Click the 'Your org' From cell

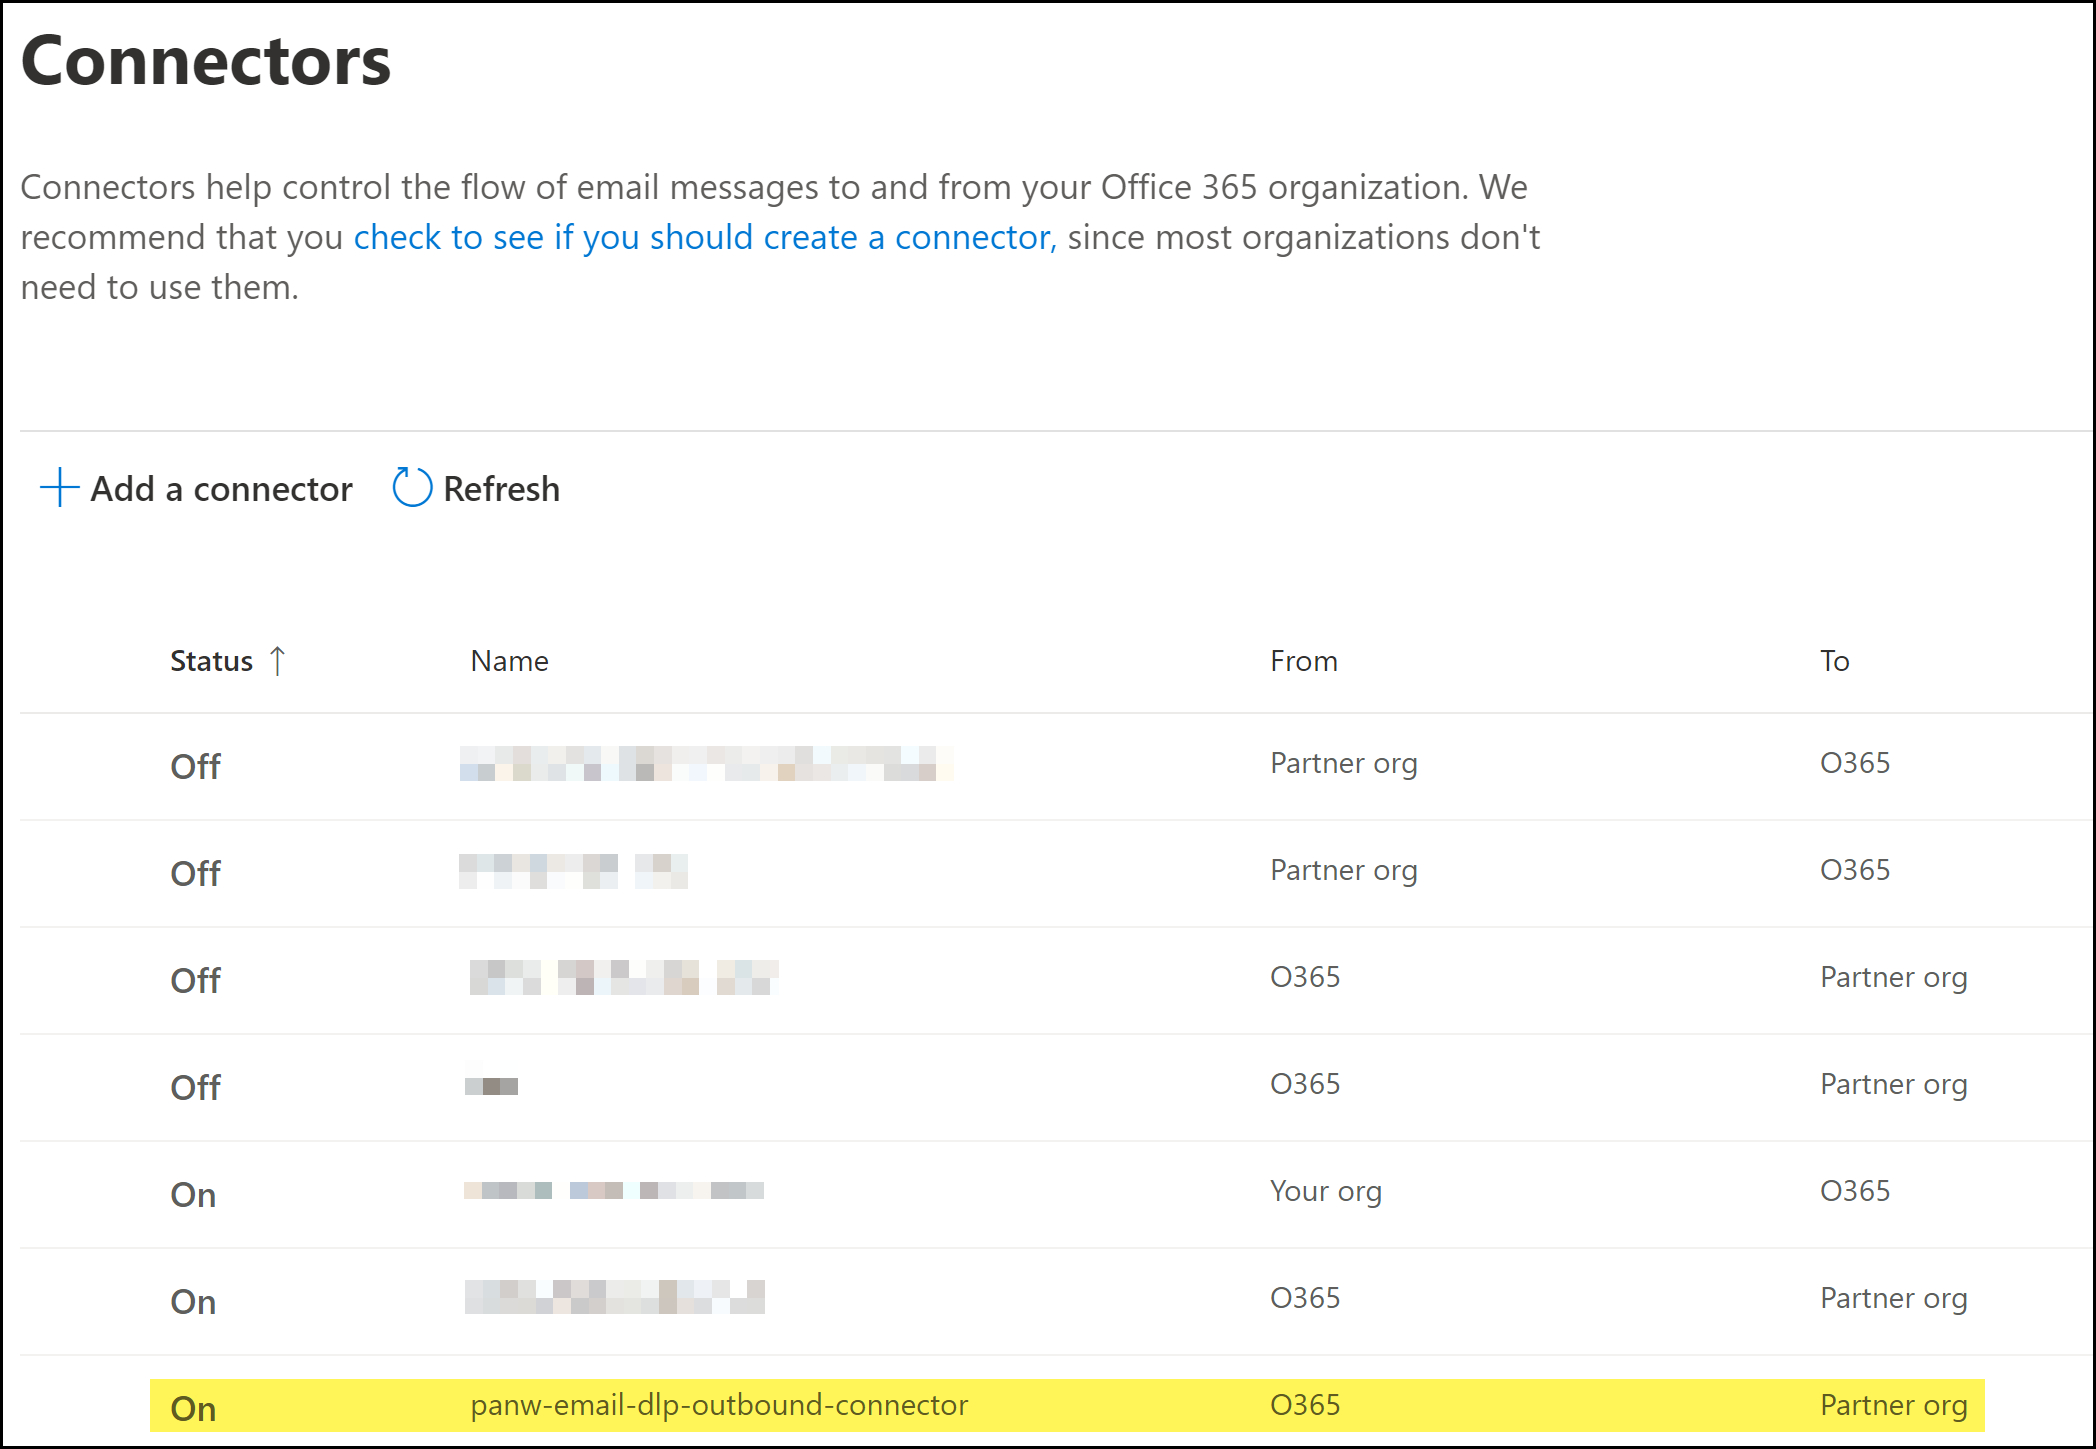[1325, 1191]
